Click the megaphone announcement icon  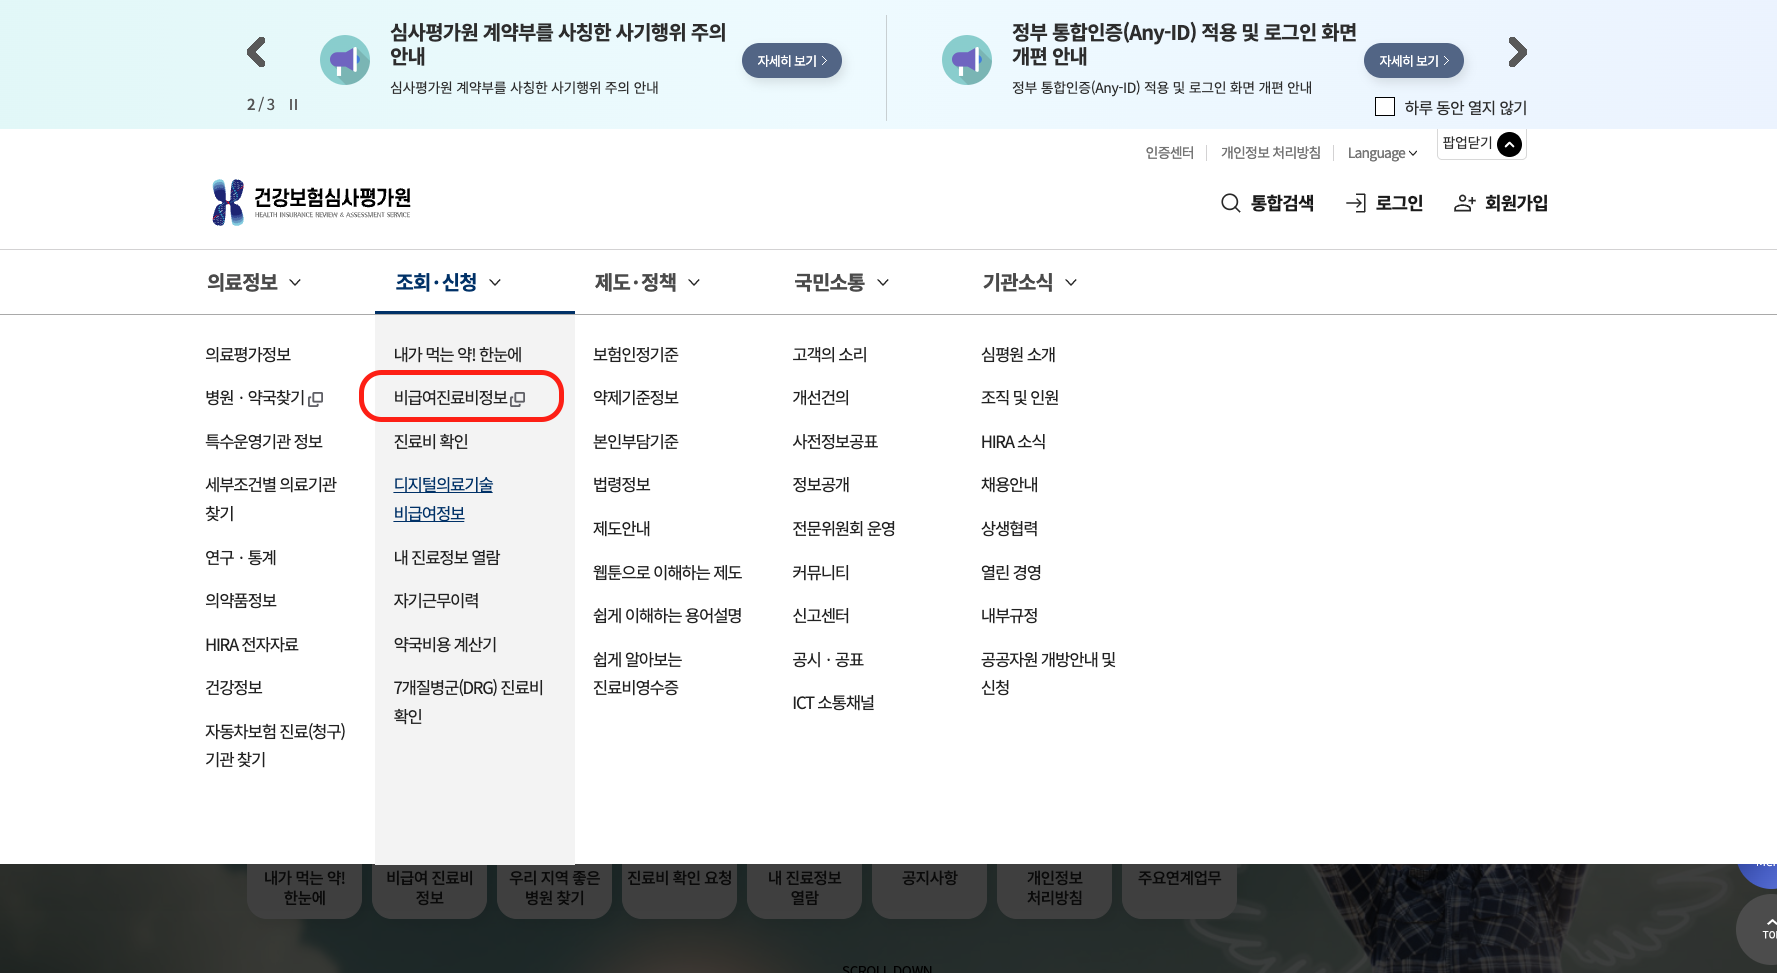(x=344, y=60)
